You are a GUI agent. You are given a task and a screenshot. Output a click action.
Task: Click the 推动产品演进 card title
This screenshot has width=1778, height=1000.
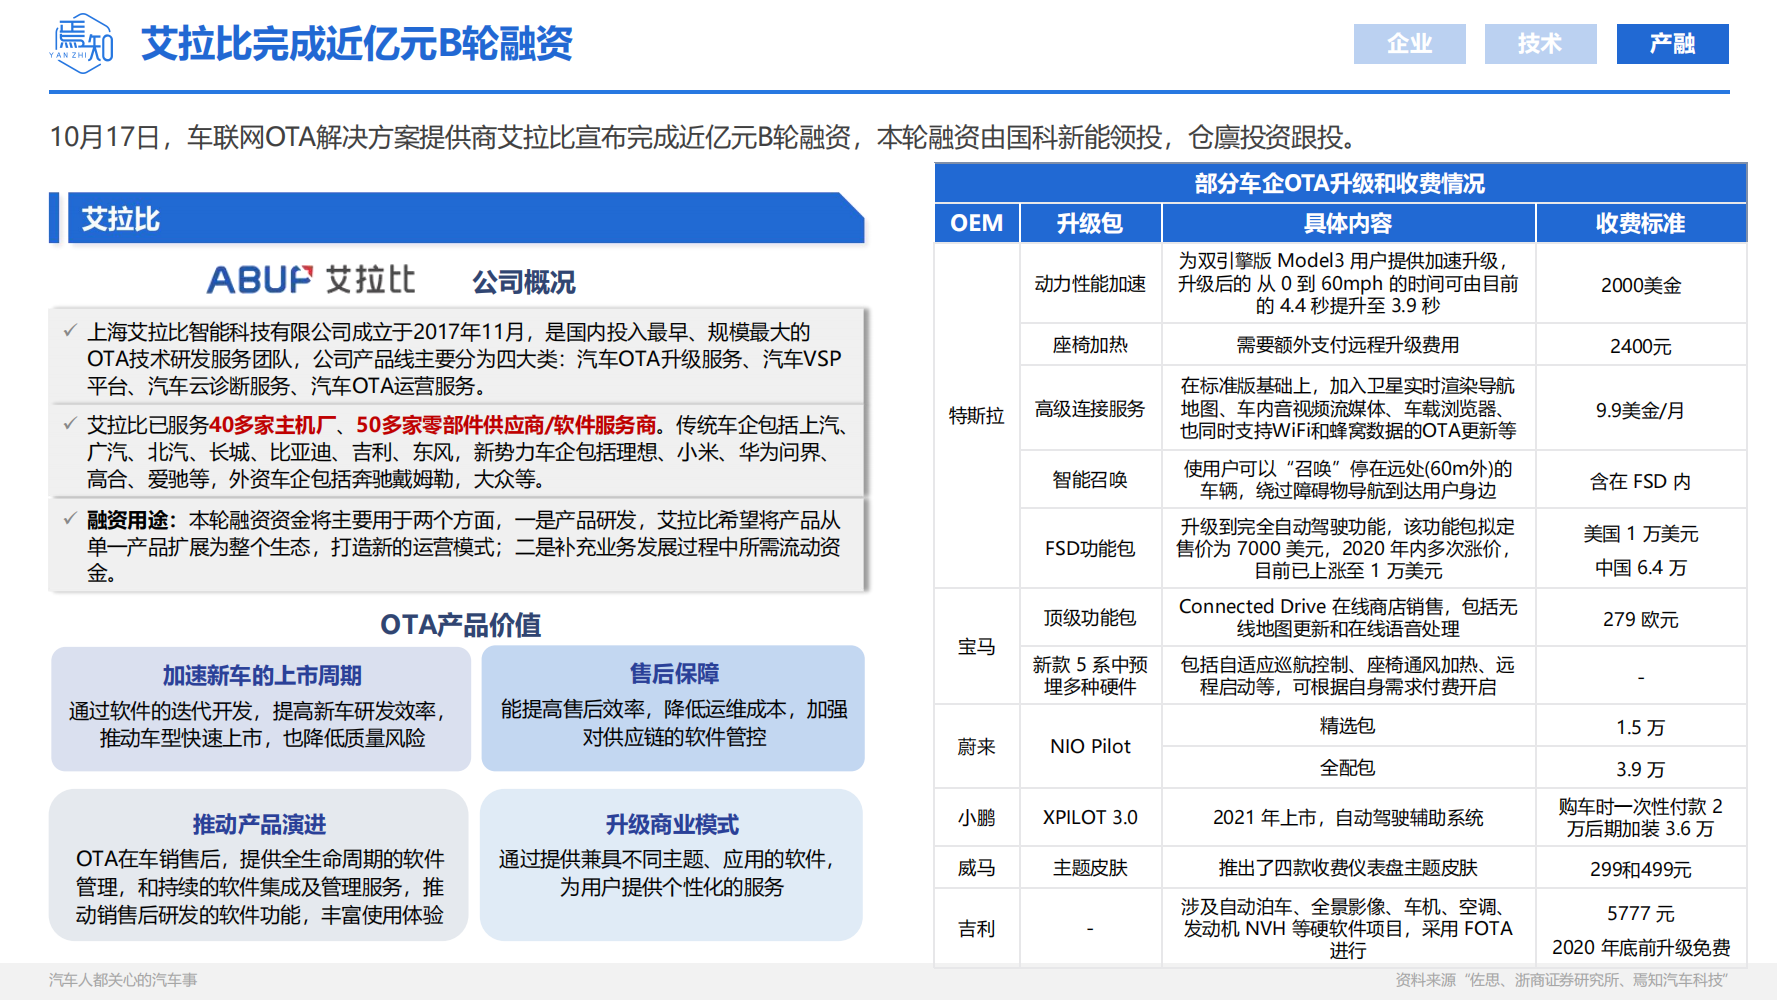coord(259,825)
